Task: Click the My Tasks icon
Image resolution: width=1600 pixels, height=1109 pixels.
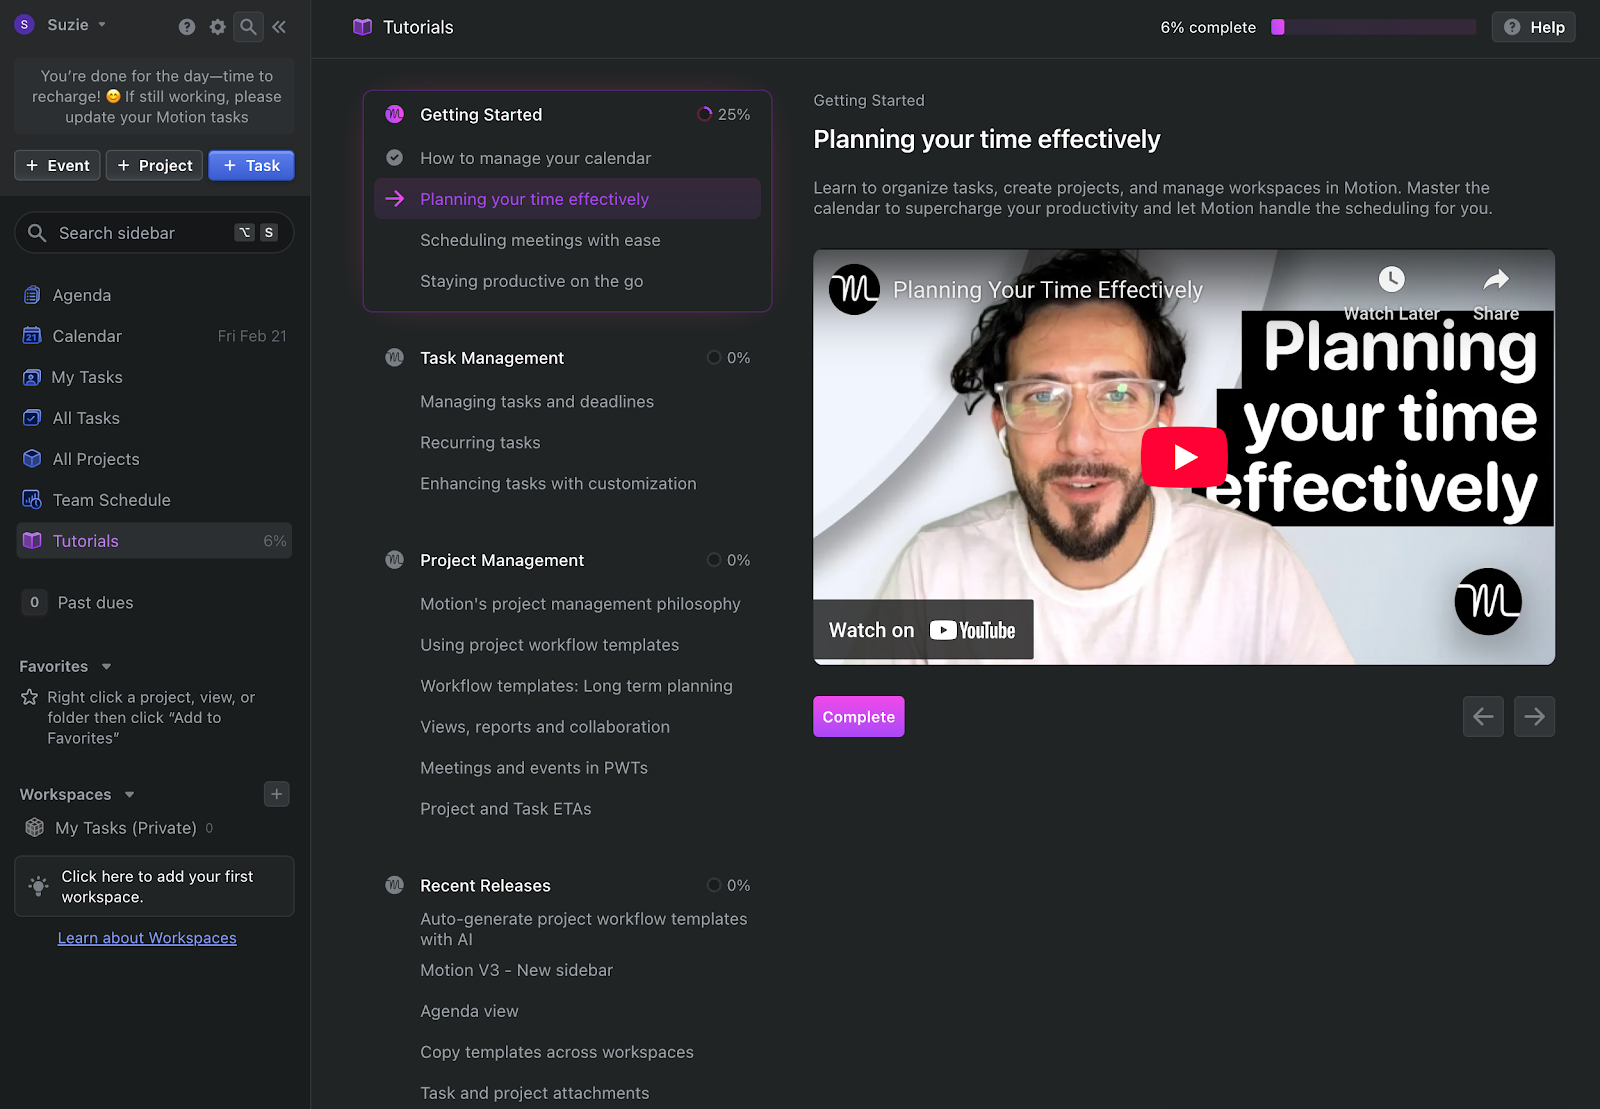Action: tap(32, 377)
